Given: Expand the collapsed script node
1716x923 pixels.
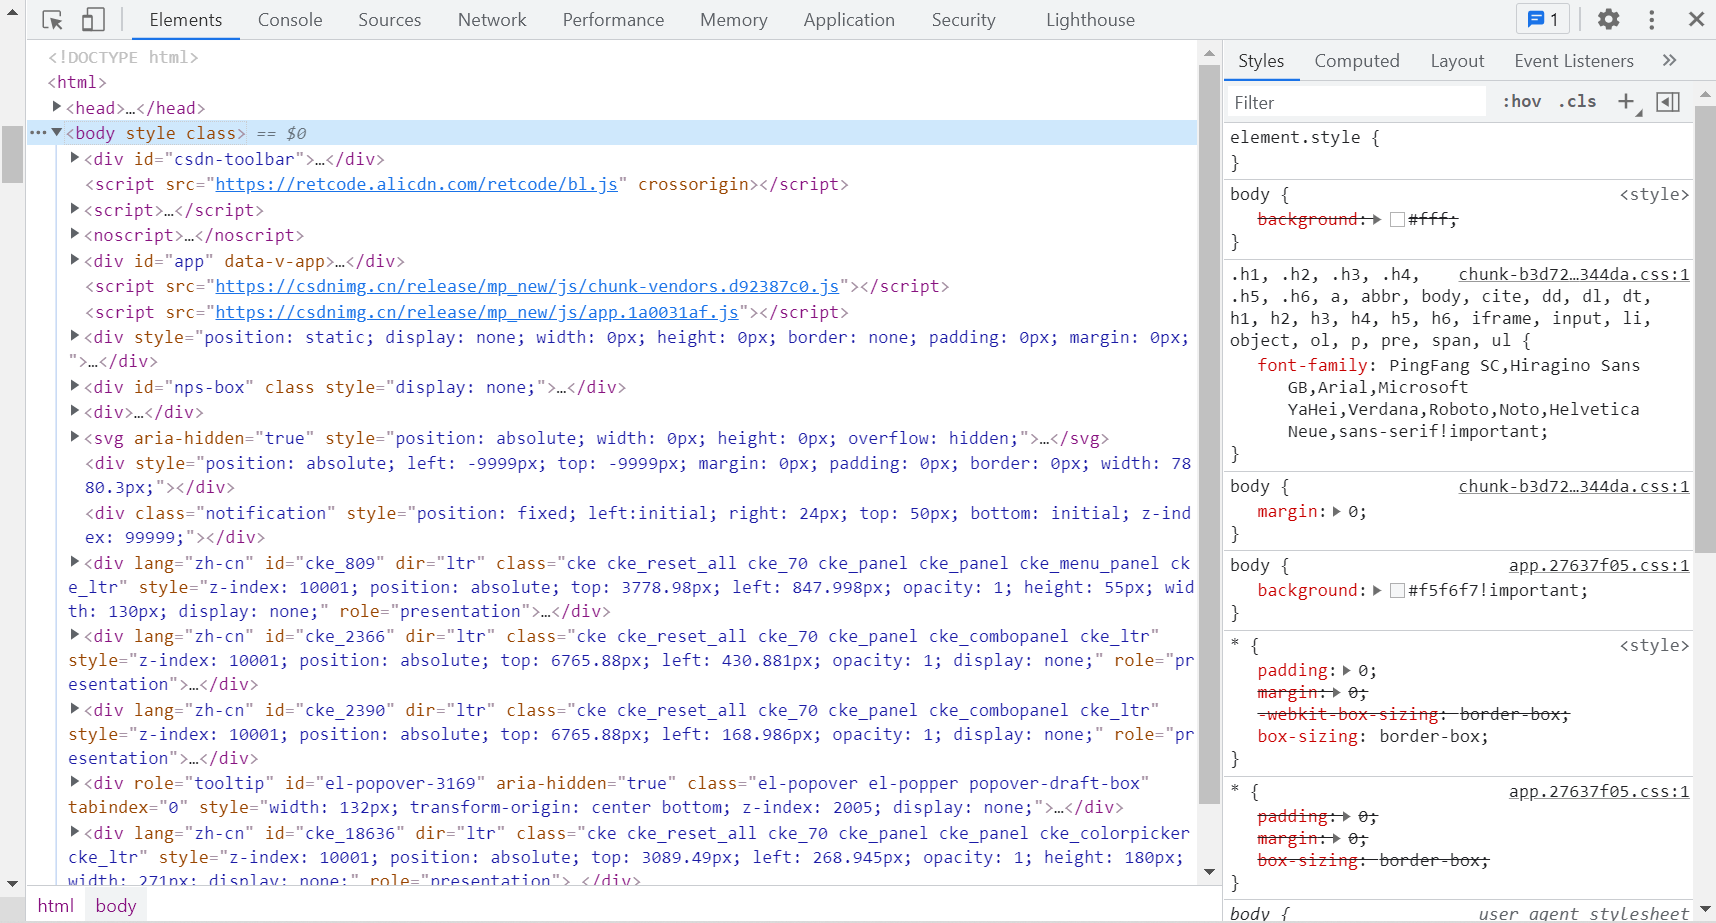Looking at the screenshot, I should pyautogui.click(x=74, y=208).
